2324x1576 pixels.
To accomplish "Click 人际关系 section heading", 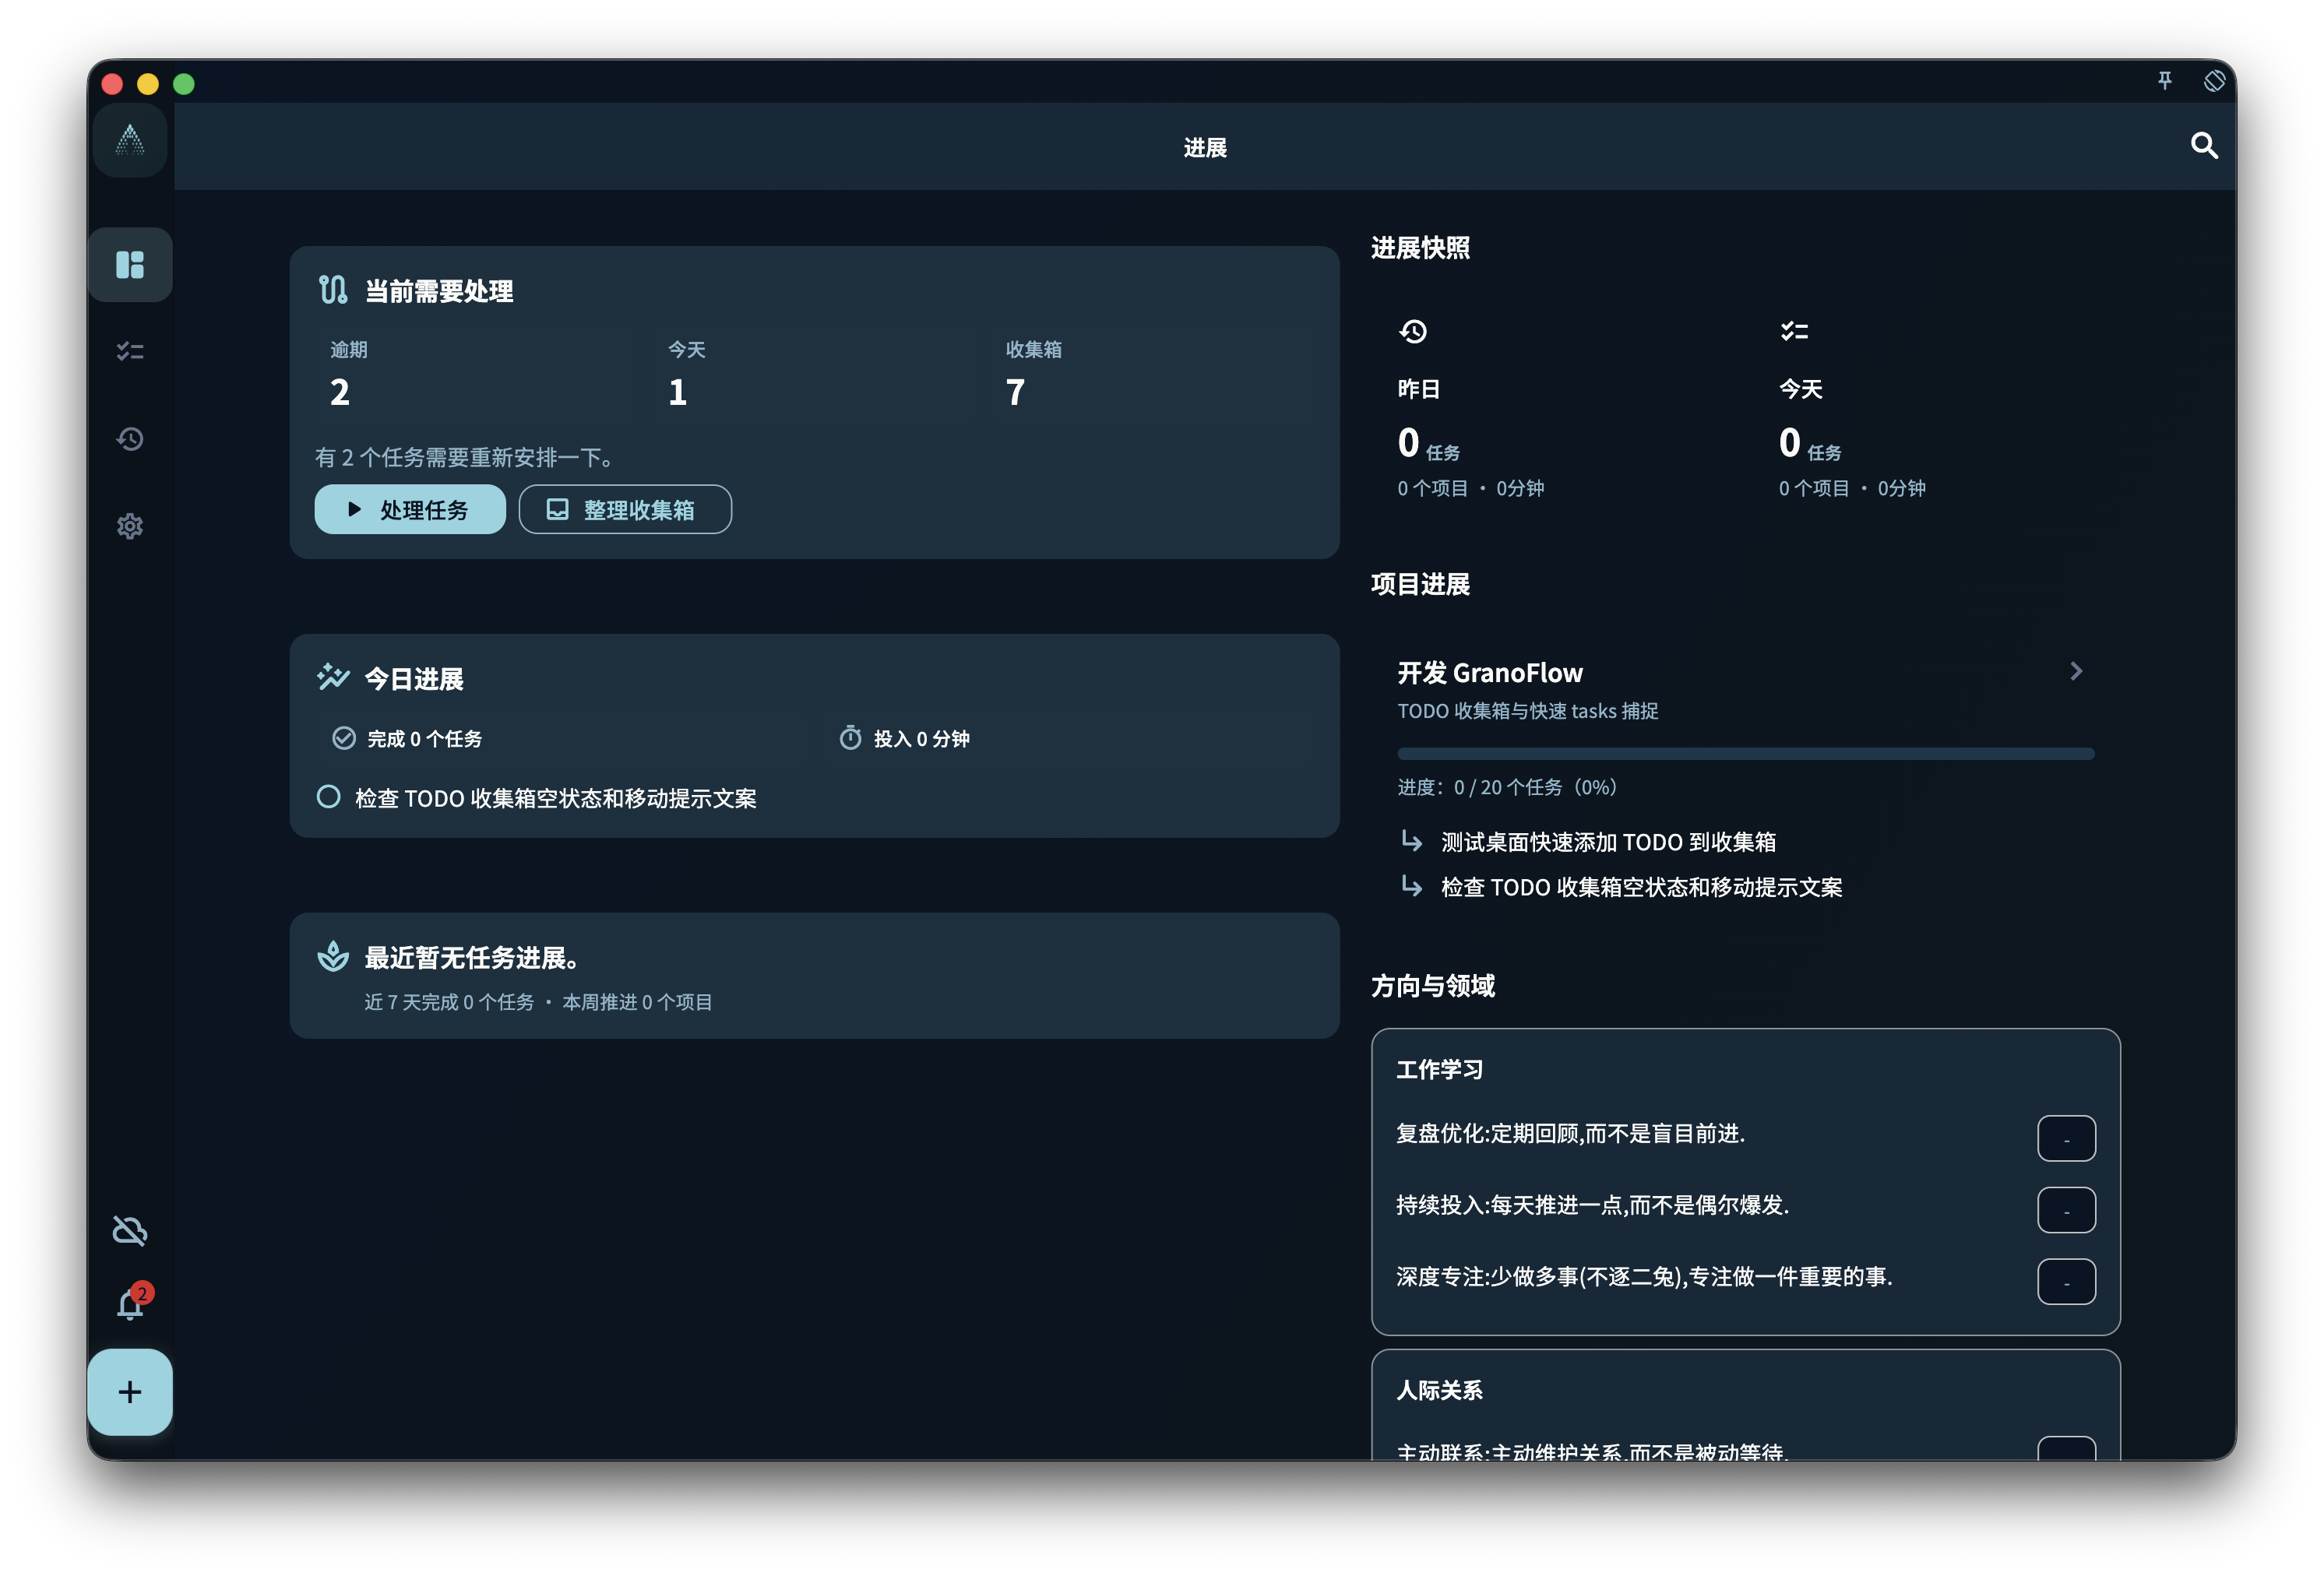I will coord(1439,1390).
